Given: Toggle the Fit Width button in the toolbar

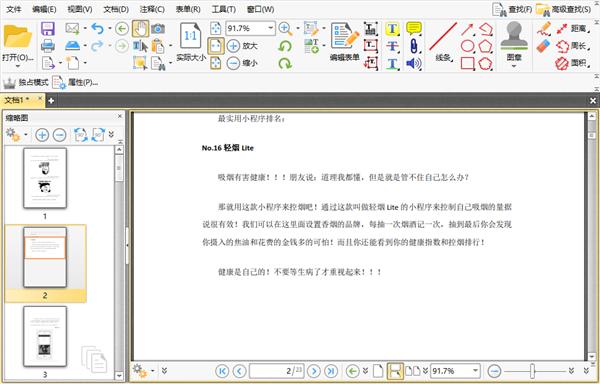Looking at the screenshot, I should point(216,46).
